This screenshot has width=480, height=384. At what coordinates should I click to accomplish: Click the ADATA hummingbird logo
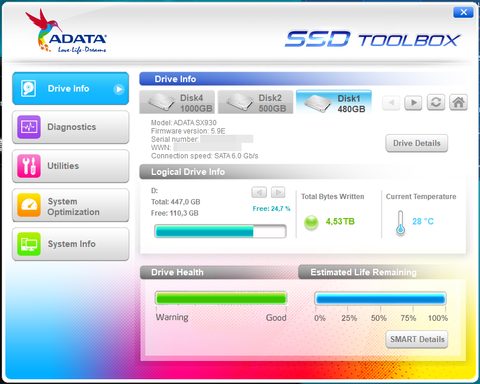point(66,31)
